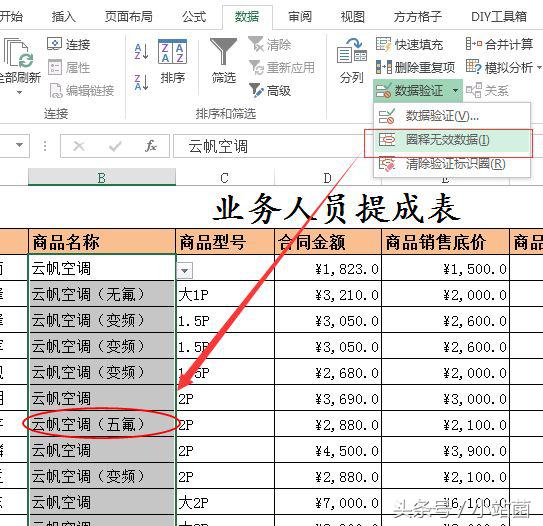
Task: Select cell with ¥3,210.0
Action: [328, 294]
